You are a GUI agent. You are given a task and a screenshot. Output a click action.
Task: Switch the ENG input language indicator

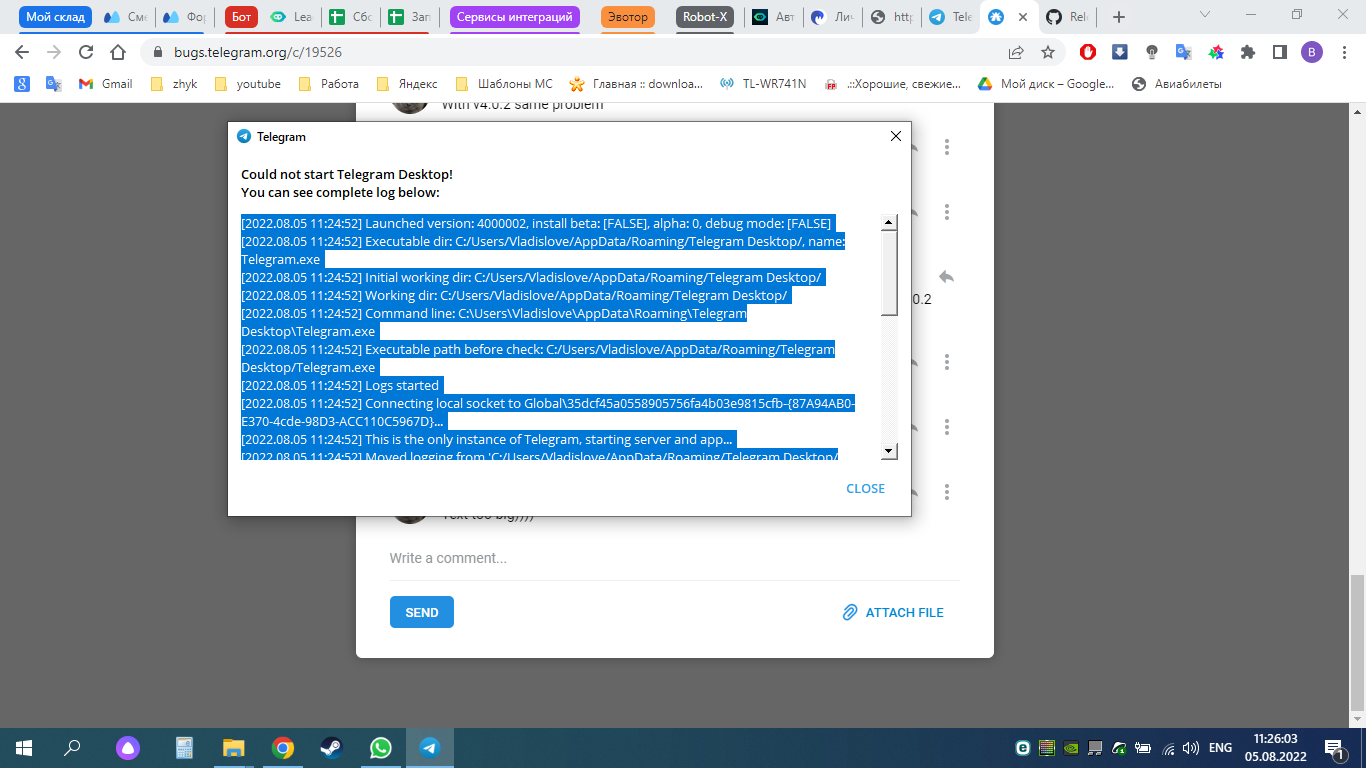coord(1220,747)
